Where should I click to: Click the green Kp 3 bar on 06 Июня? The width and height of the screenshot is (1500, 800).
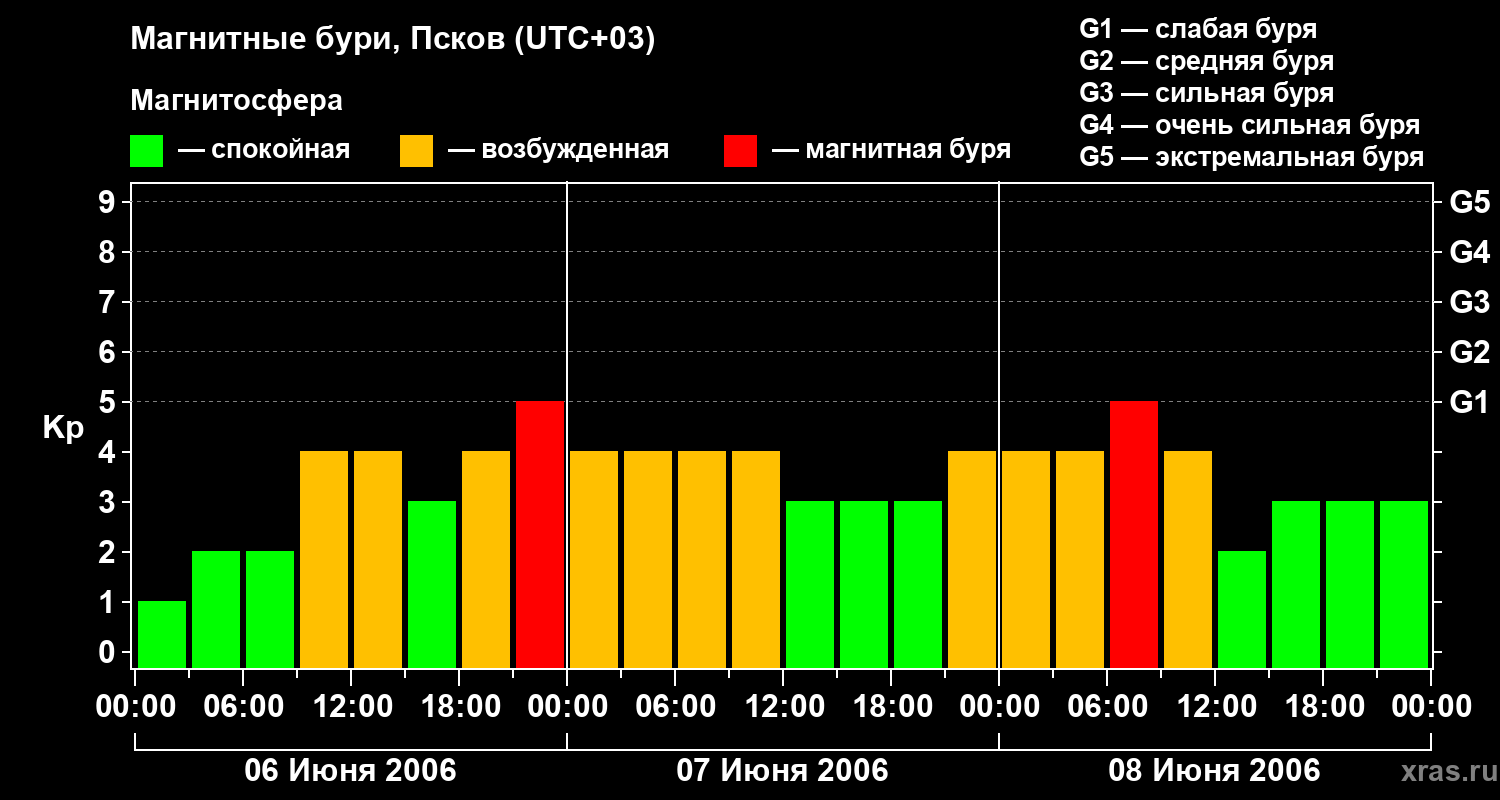432,584
